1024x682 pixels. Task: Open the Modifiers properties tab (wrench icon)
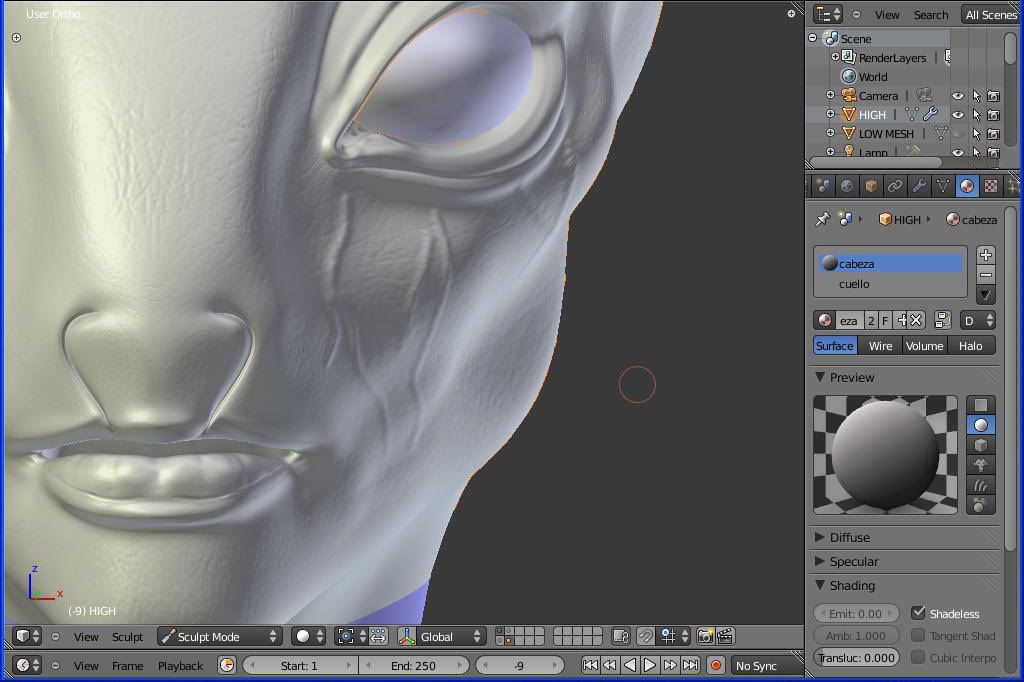(919, 186)
